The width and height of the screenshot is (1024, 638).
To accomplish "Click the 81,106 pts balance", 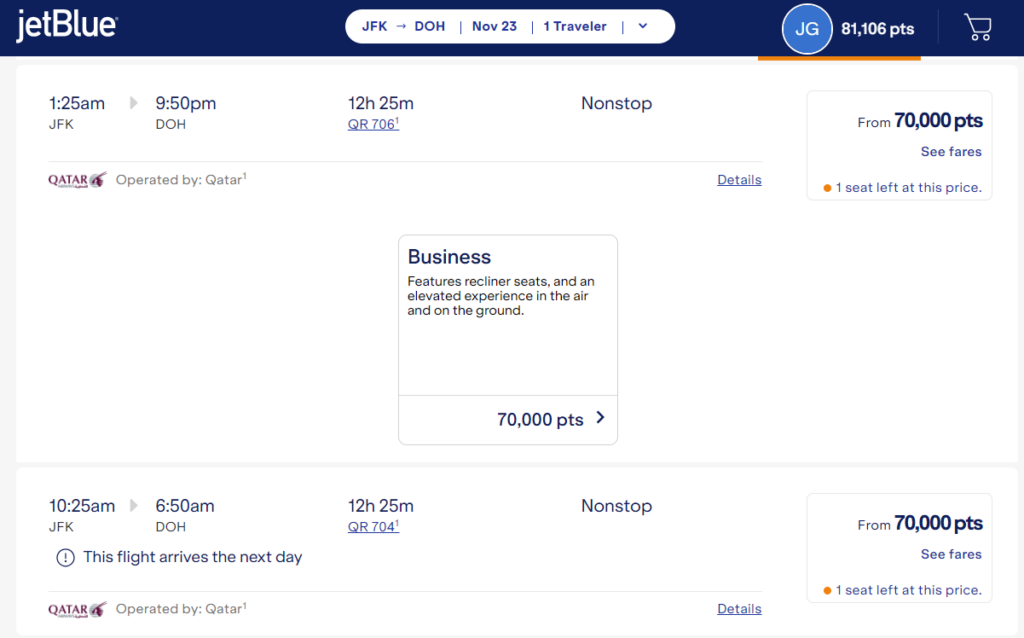I will point(877,28).
